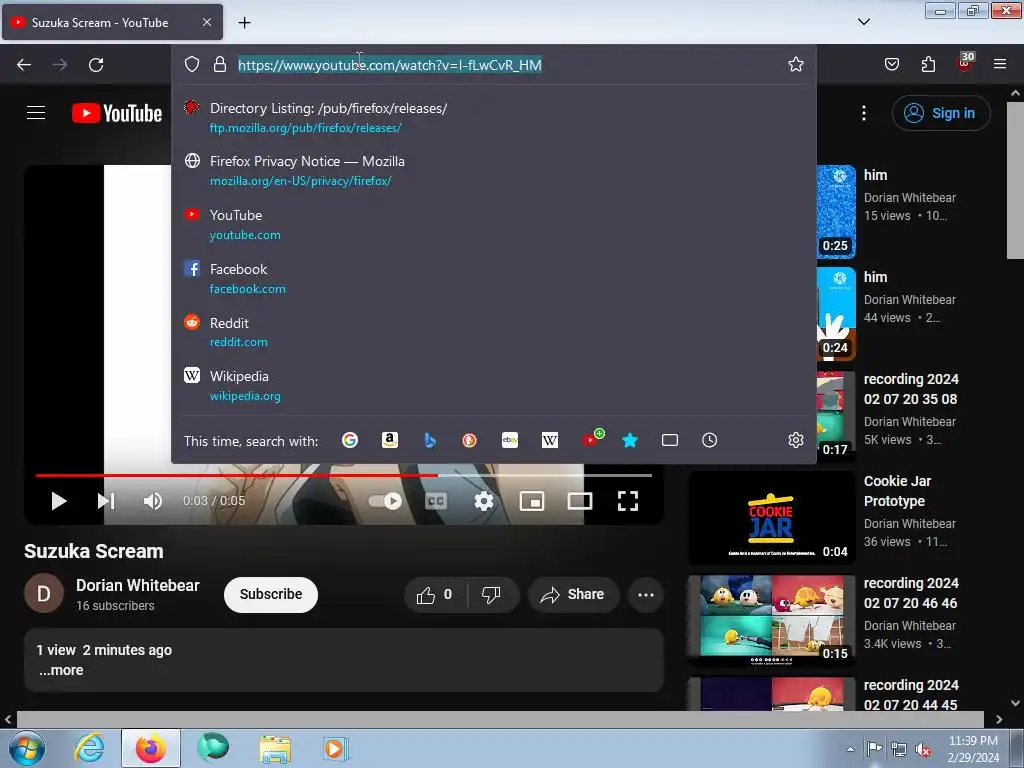Open Windows Explorer folder on taskbar
This screenshot has height=768, width=1024.
274,748
